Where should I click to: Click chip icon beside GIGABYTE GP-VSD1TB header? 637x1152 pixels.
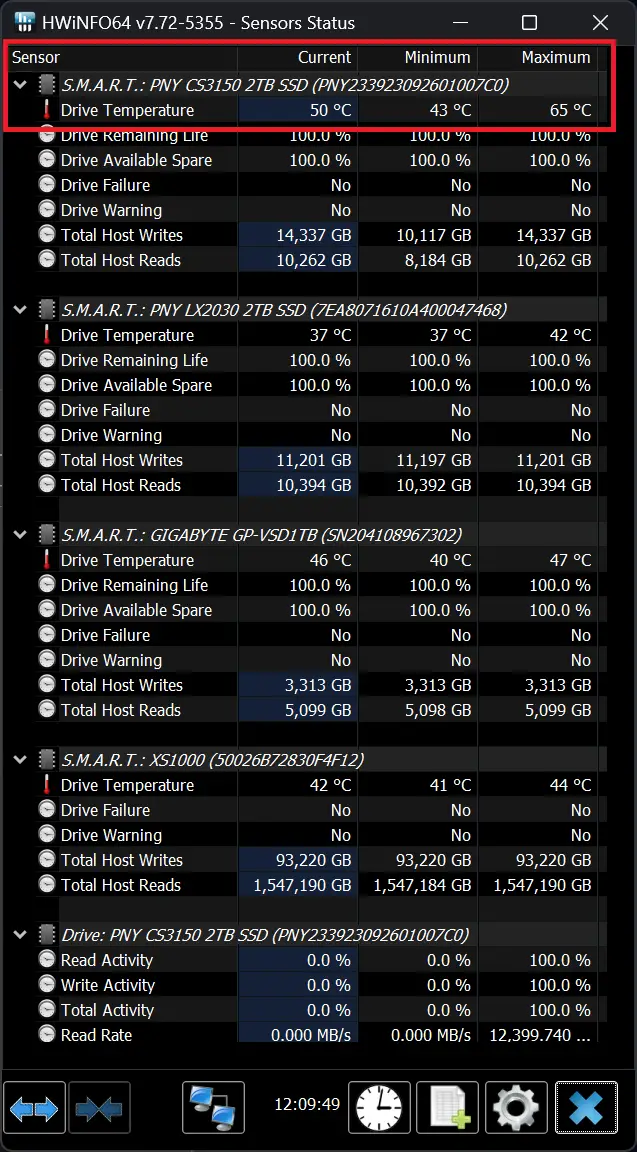[47, 534]
